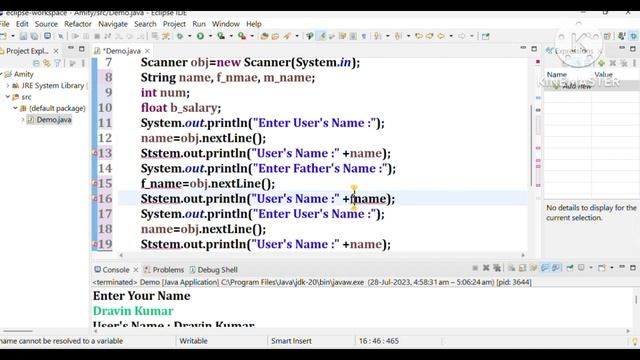Close the Demo.java editor tab
Image resolution: width=640 pixels, height=360 pixels.
click(147, 51)
